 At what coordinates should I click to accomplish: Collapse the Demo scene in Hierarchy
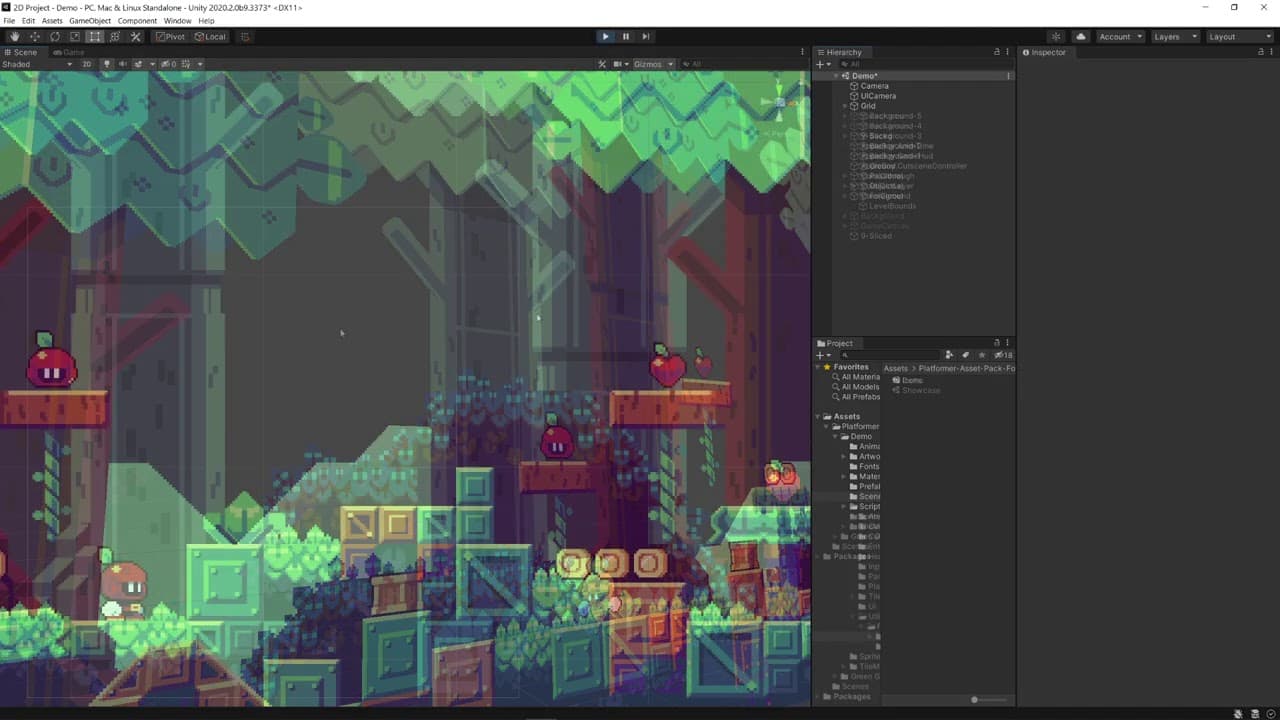coord(837,76)
